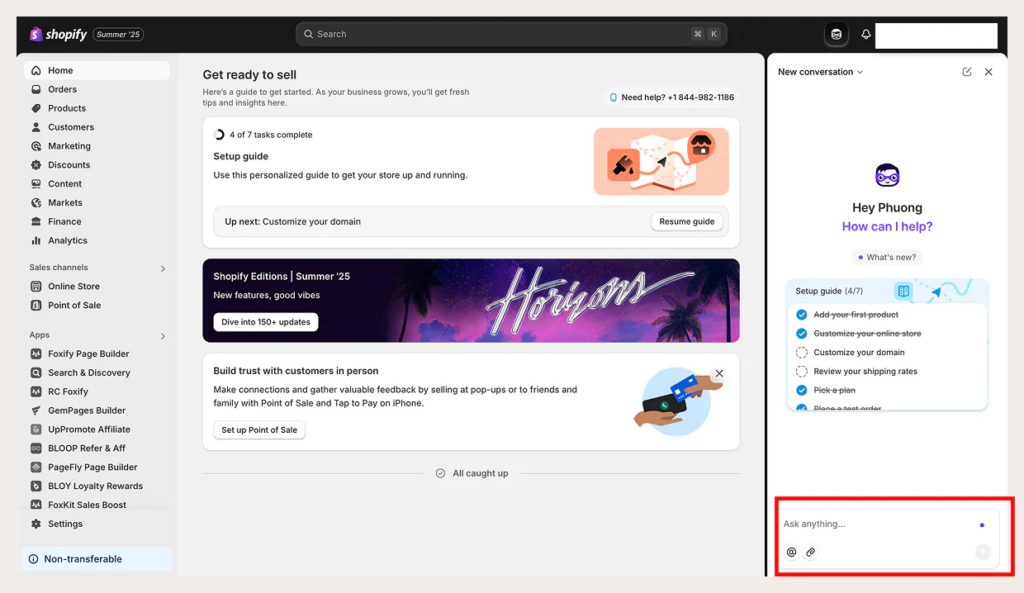Click the Resume guide button
This screenshot has width=1024, height=593.
pyautogui.click(x=687, y=221)
